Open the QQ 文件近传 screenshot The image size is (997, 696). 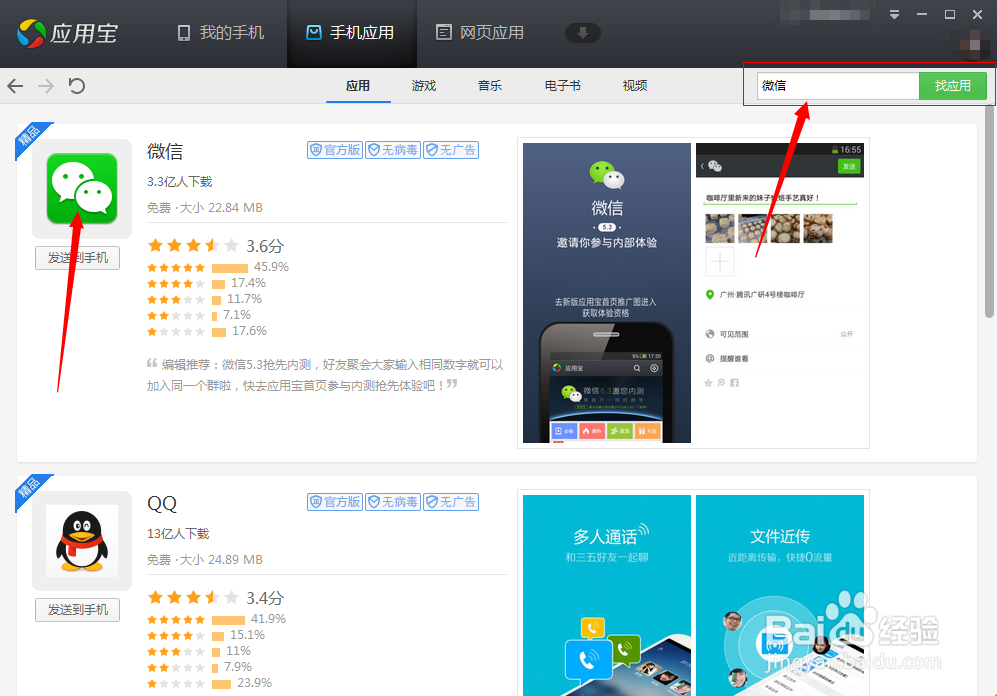coord(780,596)
